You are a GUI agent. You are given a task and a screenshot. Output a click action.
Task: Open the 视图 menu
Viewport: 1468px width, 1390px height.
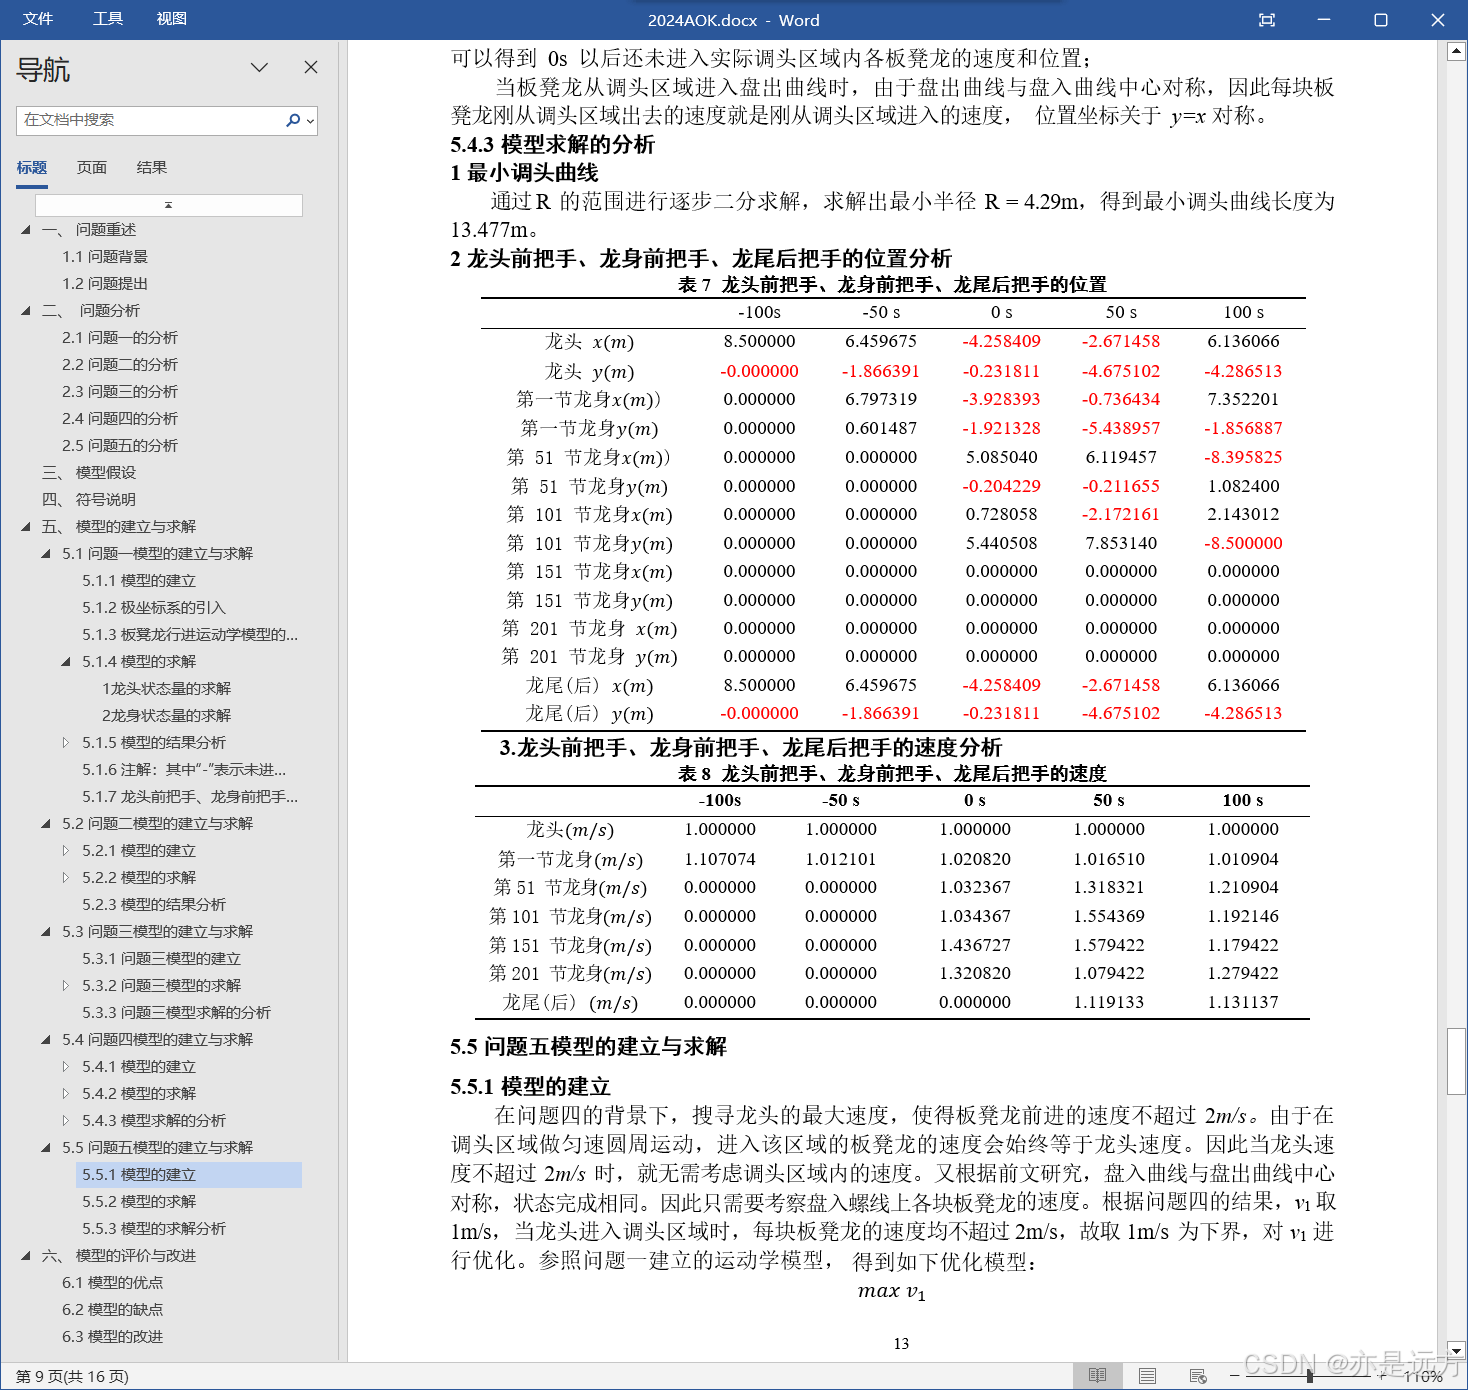(172, 19)
